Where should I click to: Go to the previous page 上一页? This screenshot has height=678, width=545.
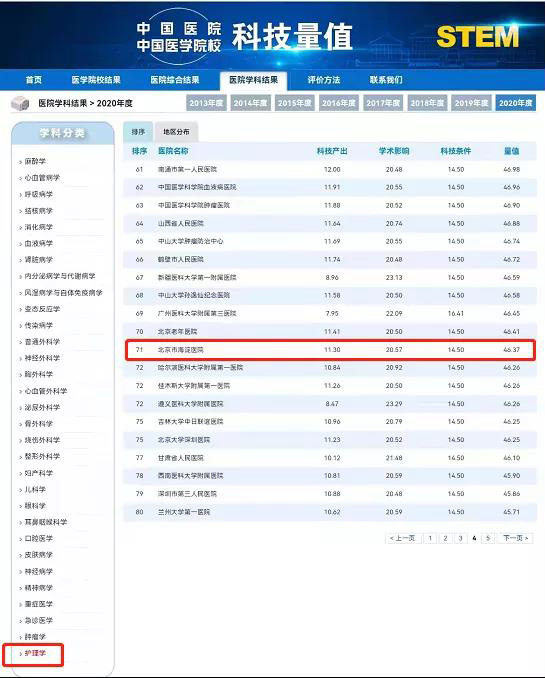coord(403,538)
